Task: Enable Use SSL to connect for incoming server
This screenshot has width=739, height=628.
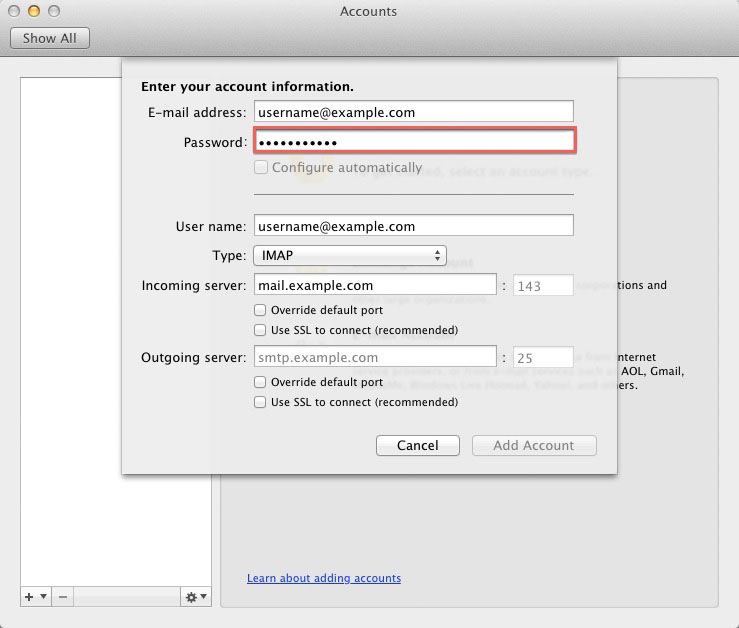Action: point(261,330)
